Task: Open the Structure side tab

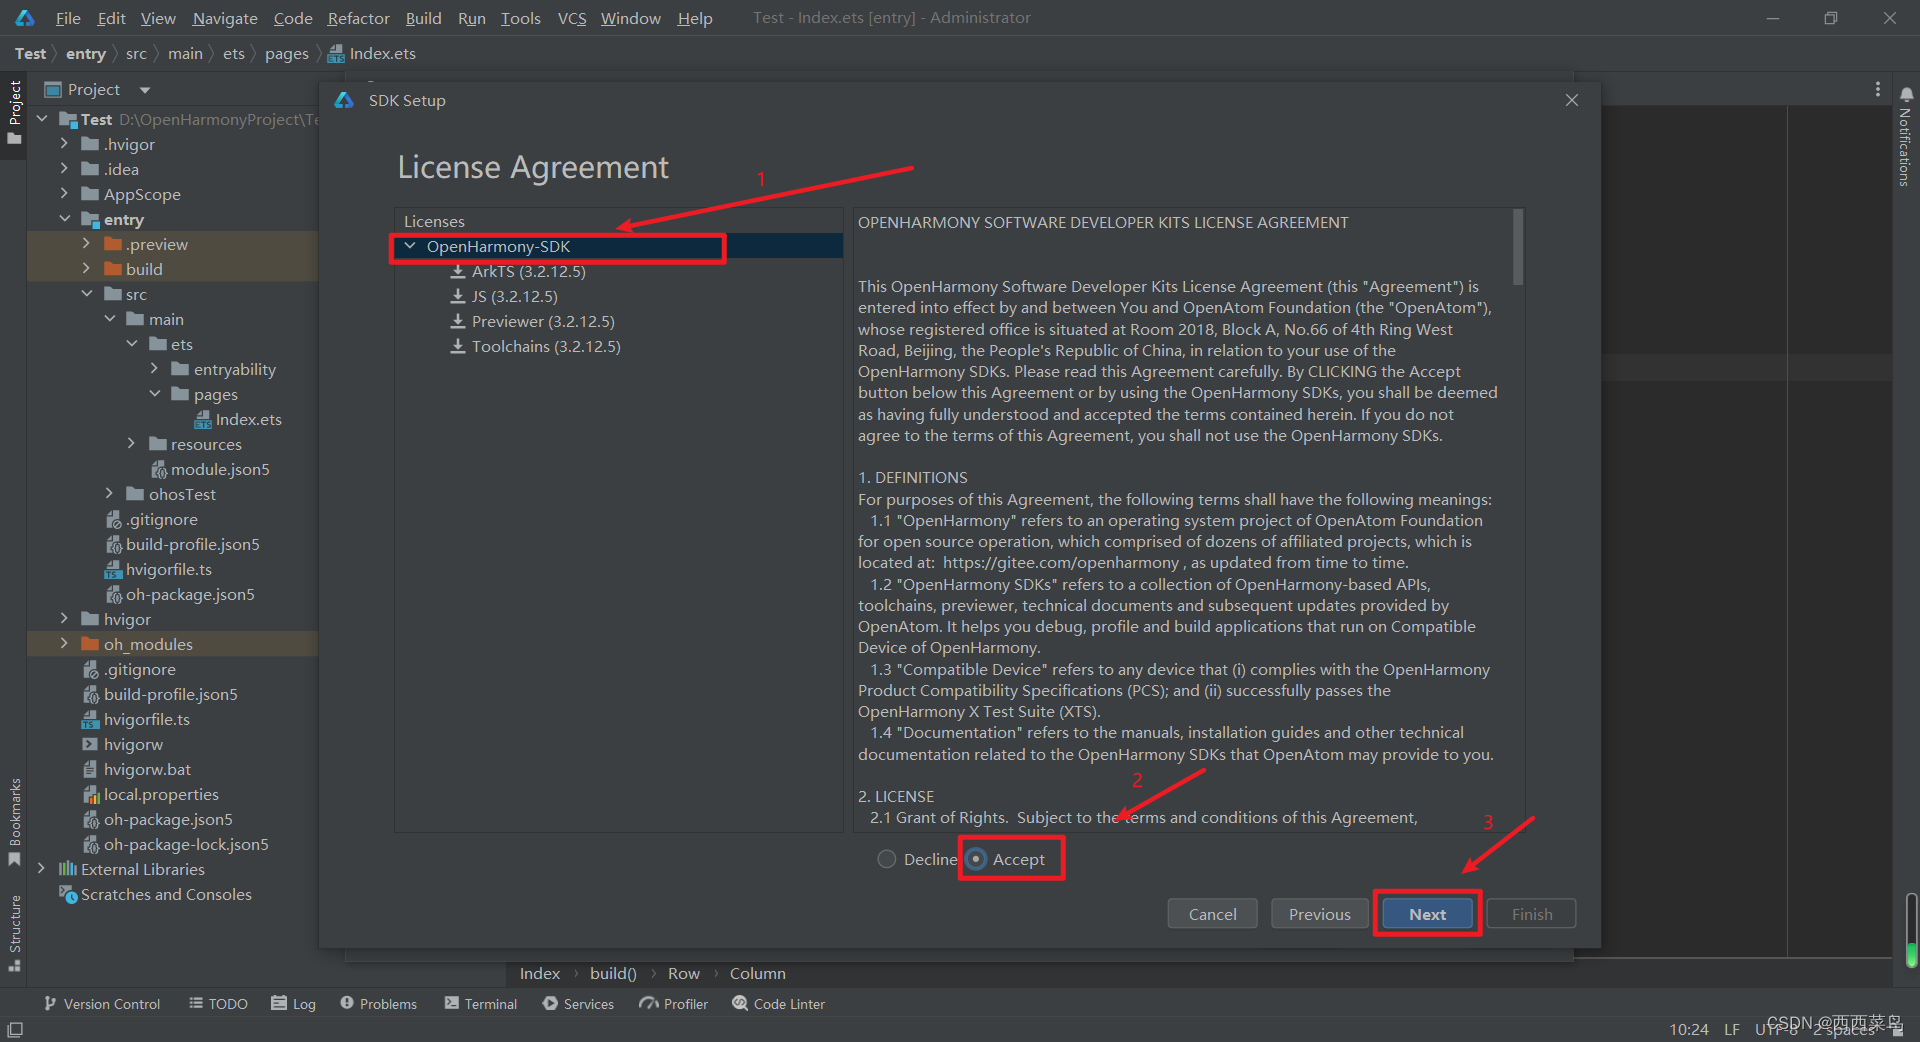Action: pos(14,932)
